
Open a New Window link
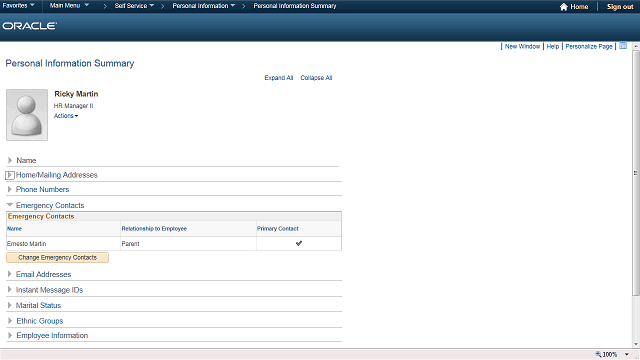[522, 47]
